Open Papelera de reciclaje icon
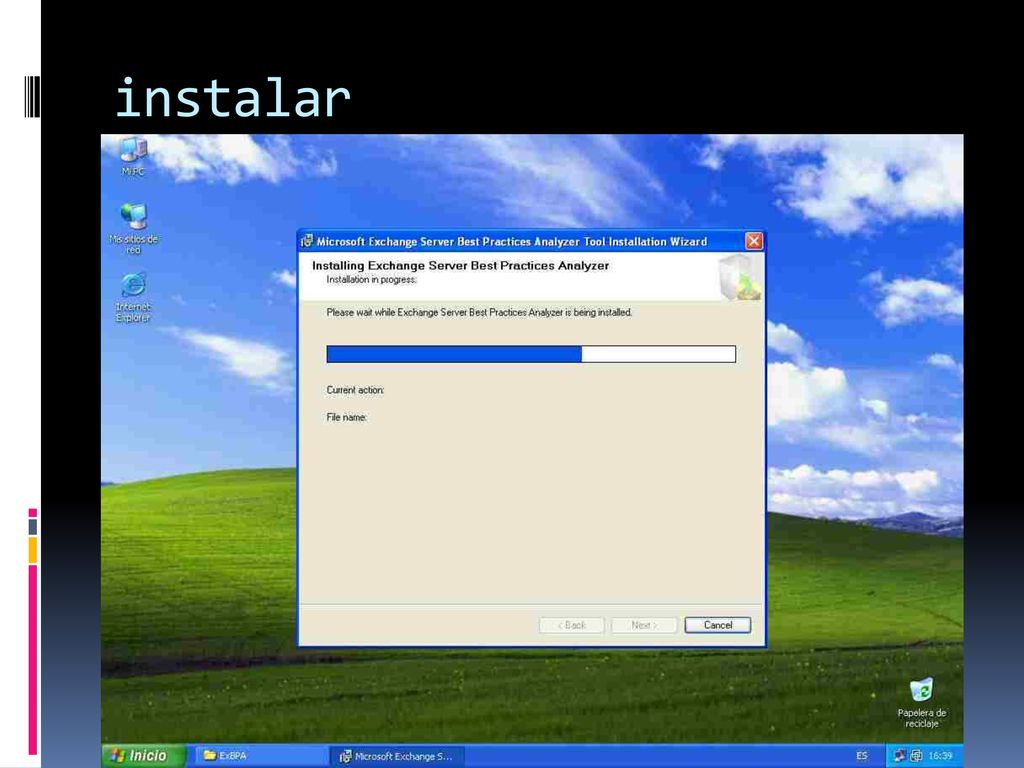This screenshot has height=768, width=1024. pyautogui.click(x=921, y=703)
